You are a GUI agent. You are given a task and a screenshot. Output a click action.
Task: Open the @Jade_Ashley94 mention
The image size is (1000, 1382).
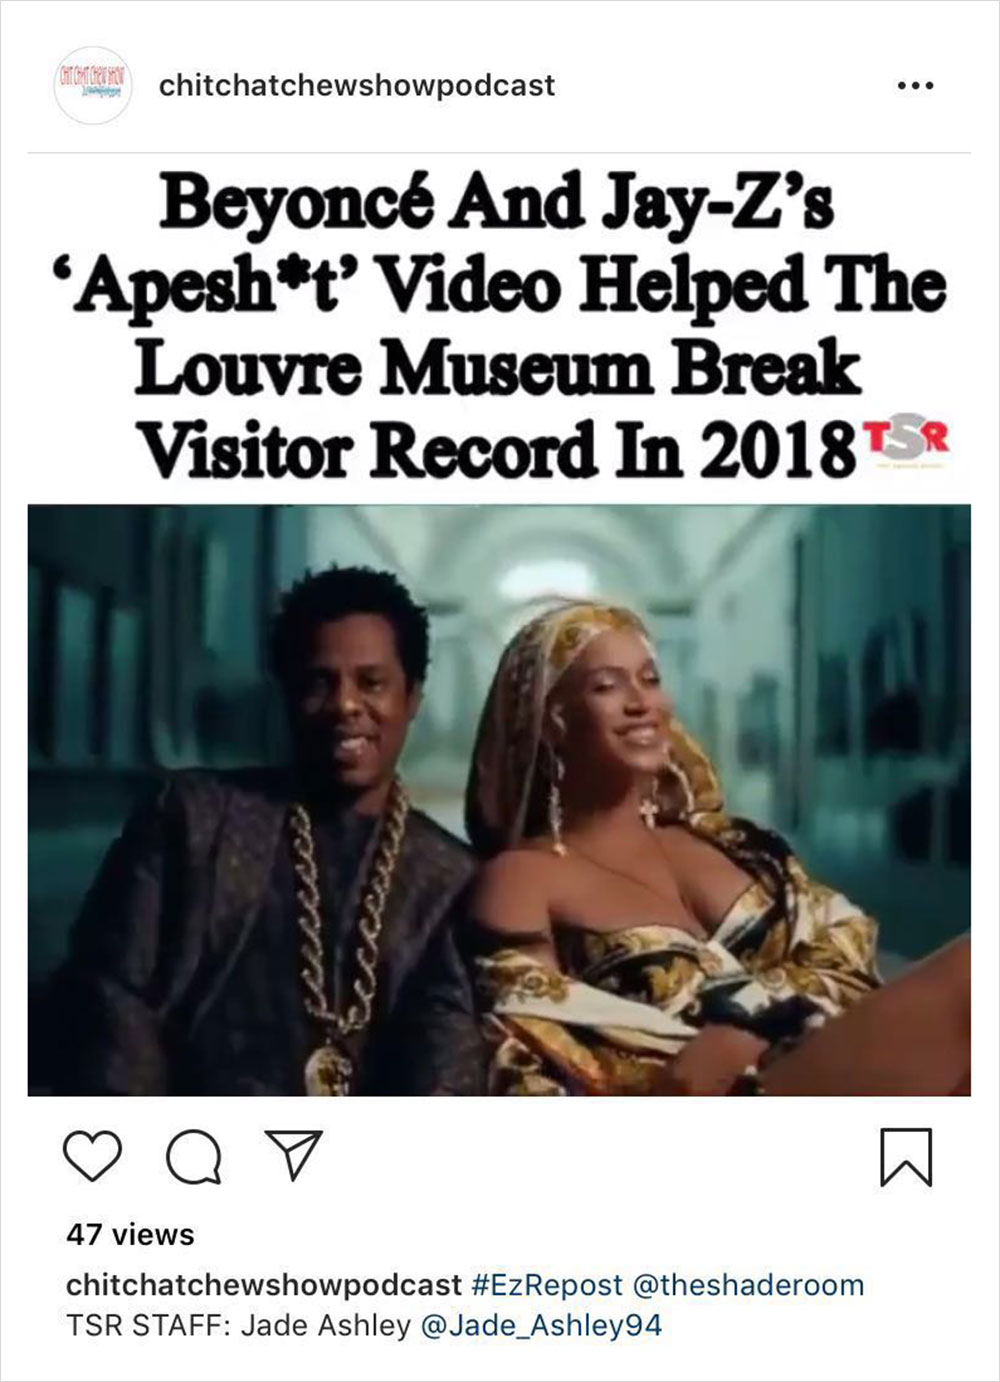[541, 1326]
